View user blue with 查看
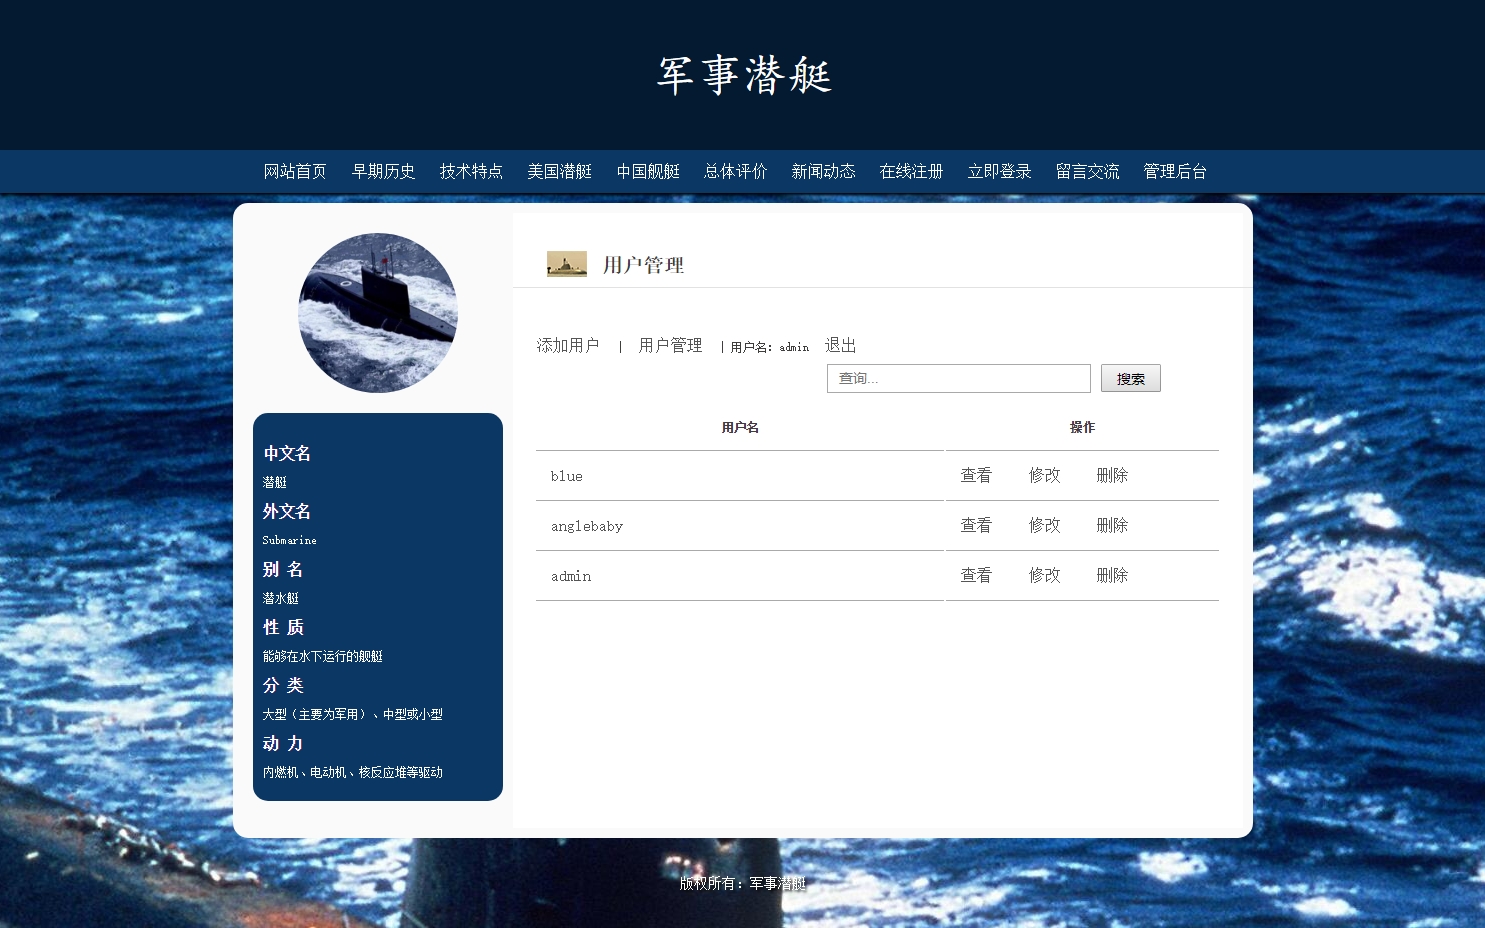Screen dimensions: 1485x928 pyautogui.click(x=976, y=475)
